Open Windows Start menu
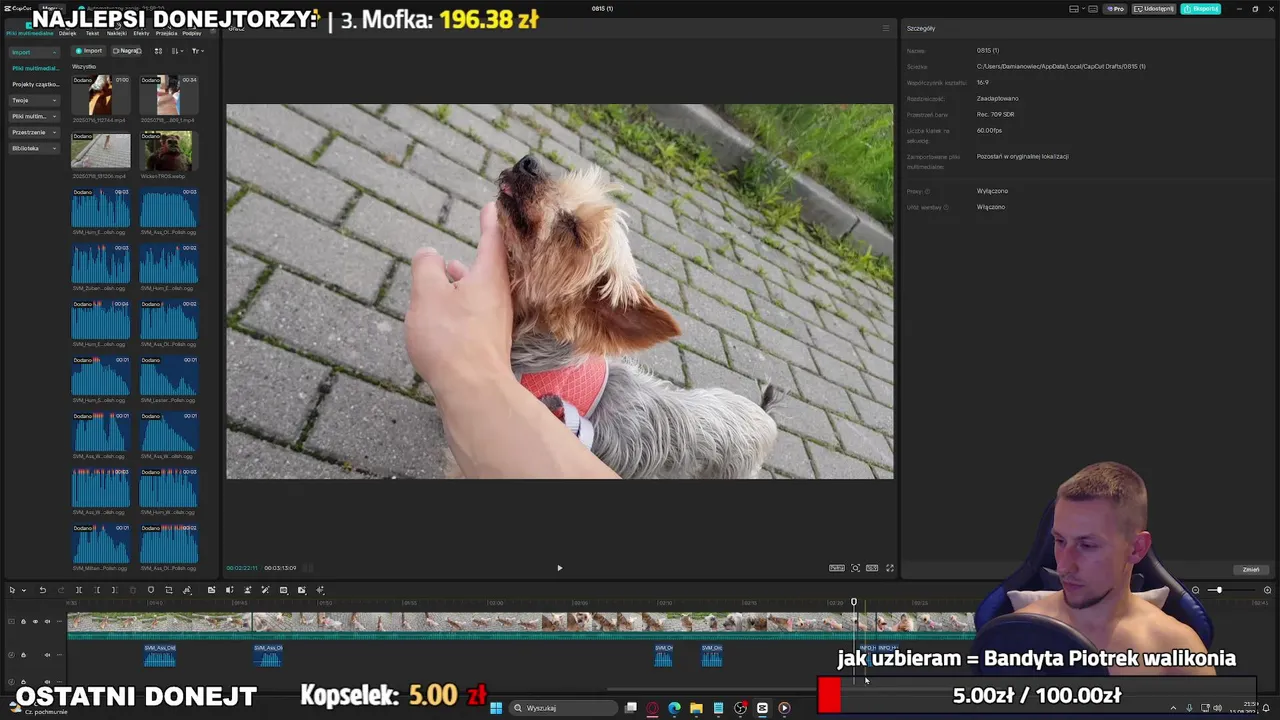The width and height of the screenshot is (1280, 720). [x=496, y=708]
